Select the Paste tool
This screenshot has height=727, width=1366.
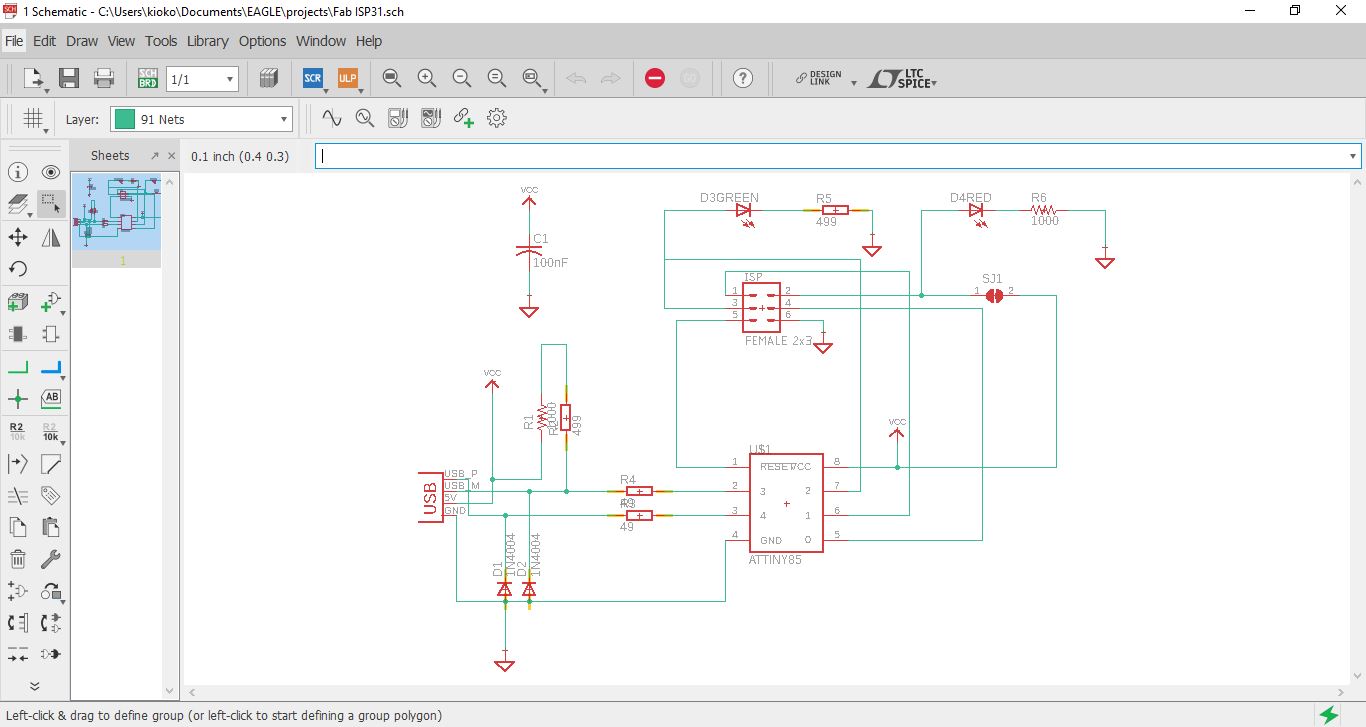[51, 527]
